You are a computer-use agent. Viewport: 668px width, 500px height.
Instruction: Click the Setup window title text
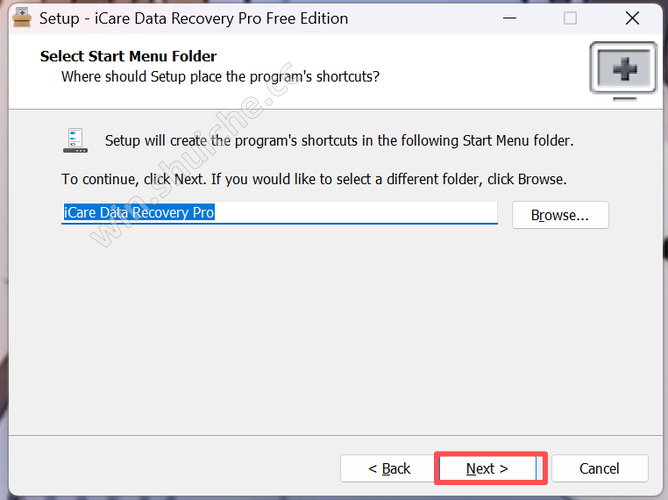click(x=193, y=18)
